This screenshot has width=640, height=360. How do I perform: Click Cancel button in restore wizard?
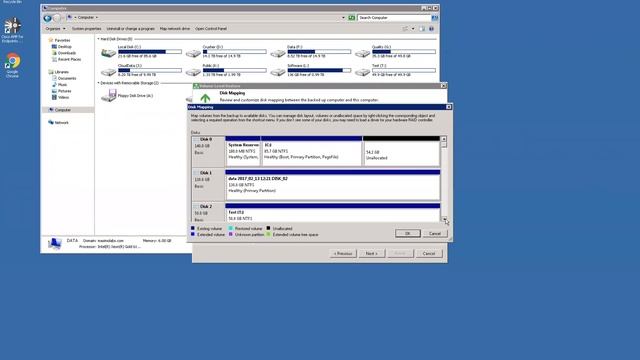pyautogui.click(x=429, y=253)
